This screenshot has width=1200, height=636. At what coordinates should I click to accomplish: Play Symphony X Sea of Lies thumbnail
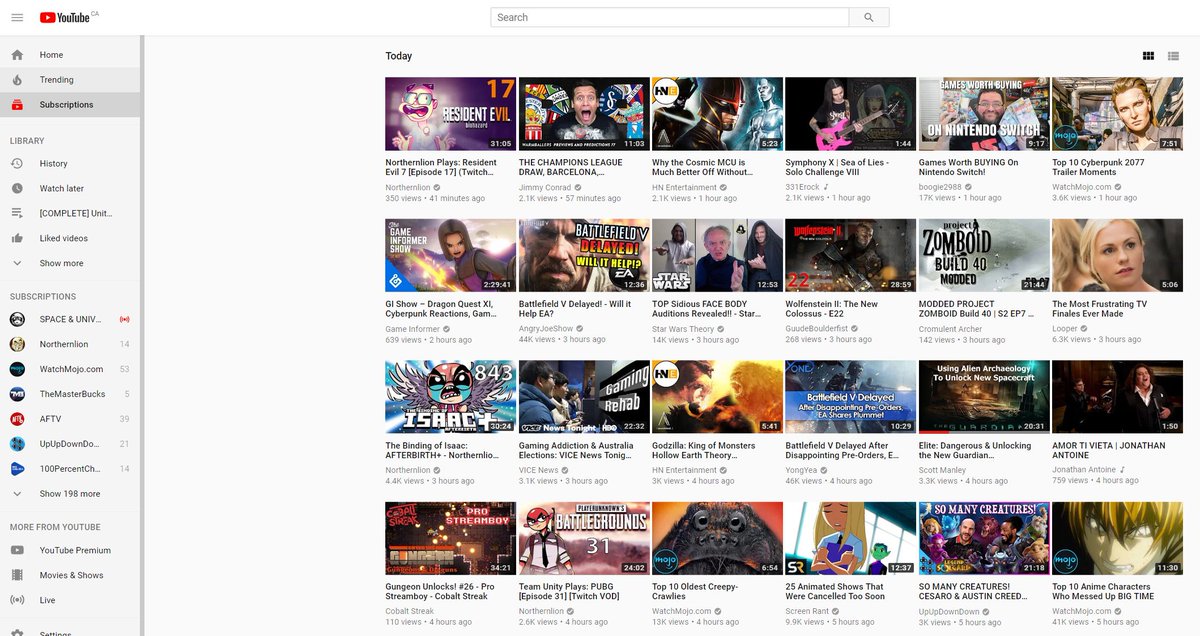click(x=851, y=114)
